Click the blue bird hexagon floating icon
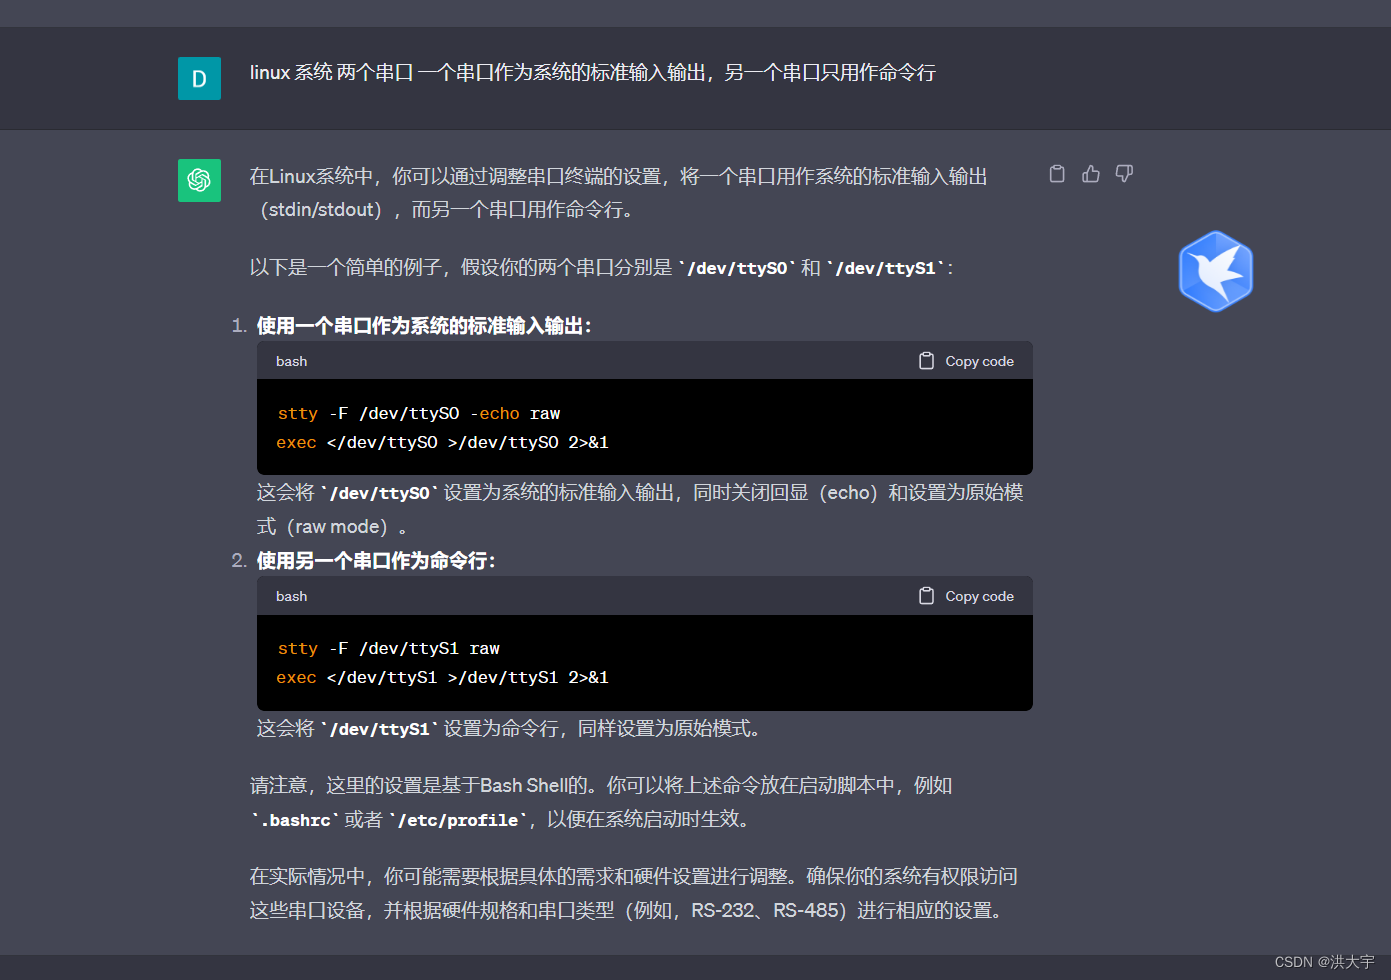 coord(1216,271)
